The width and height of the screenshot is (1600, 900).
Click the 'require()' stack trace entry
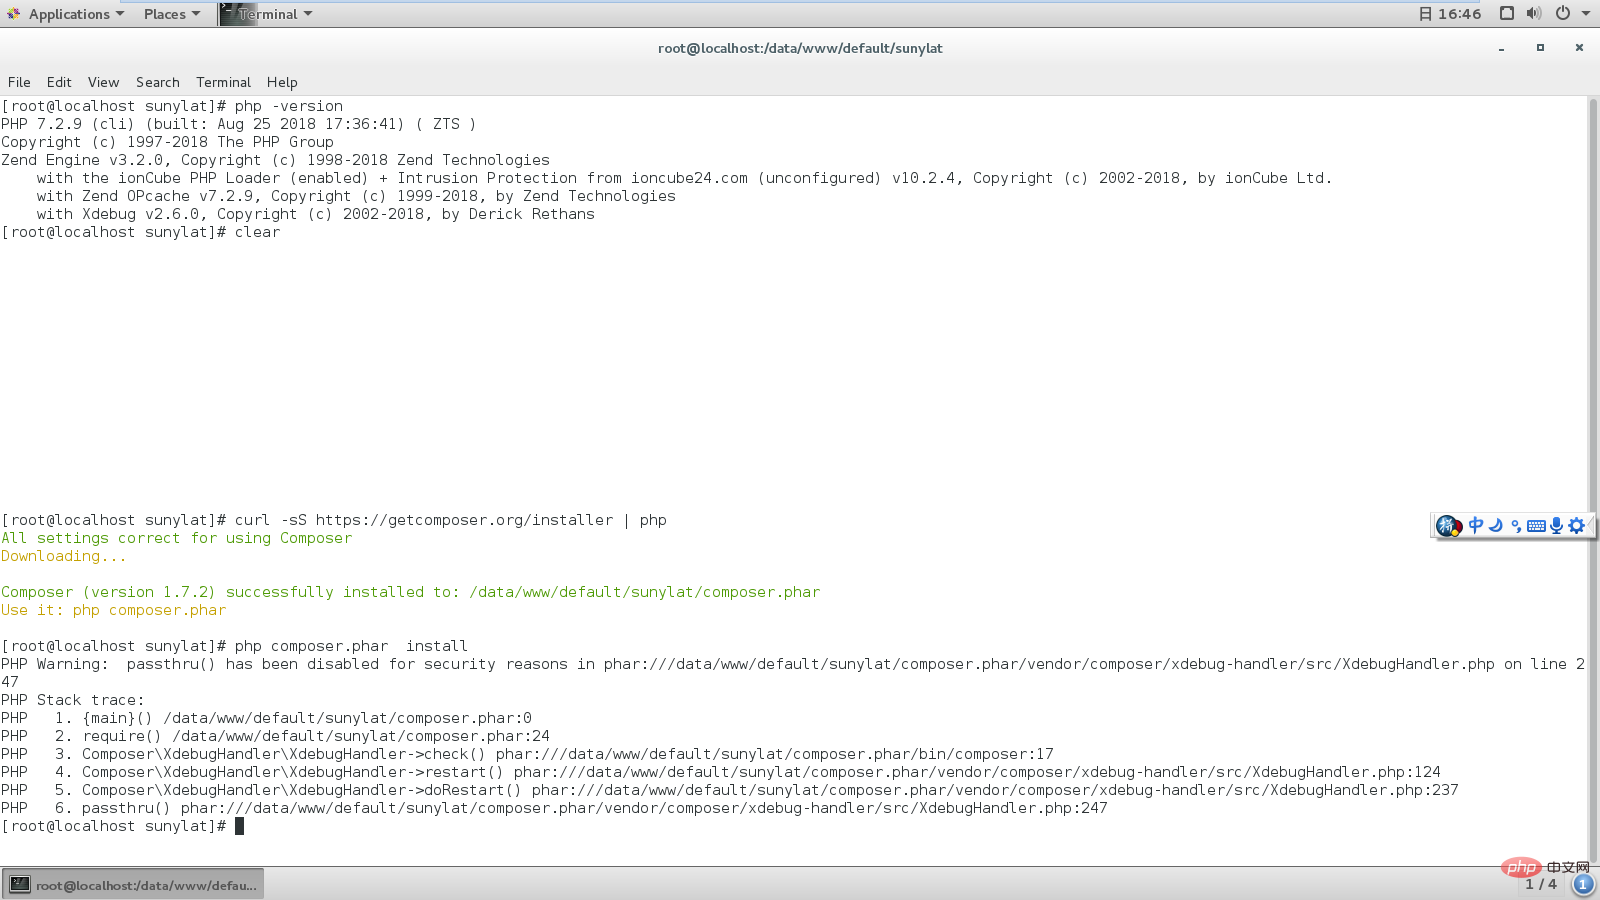tap(275, 736)
